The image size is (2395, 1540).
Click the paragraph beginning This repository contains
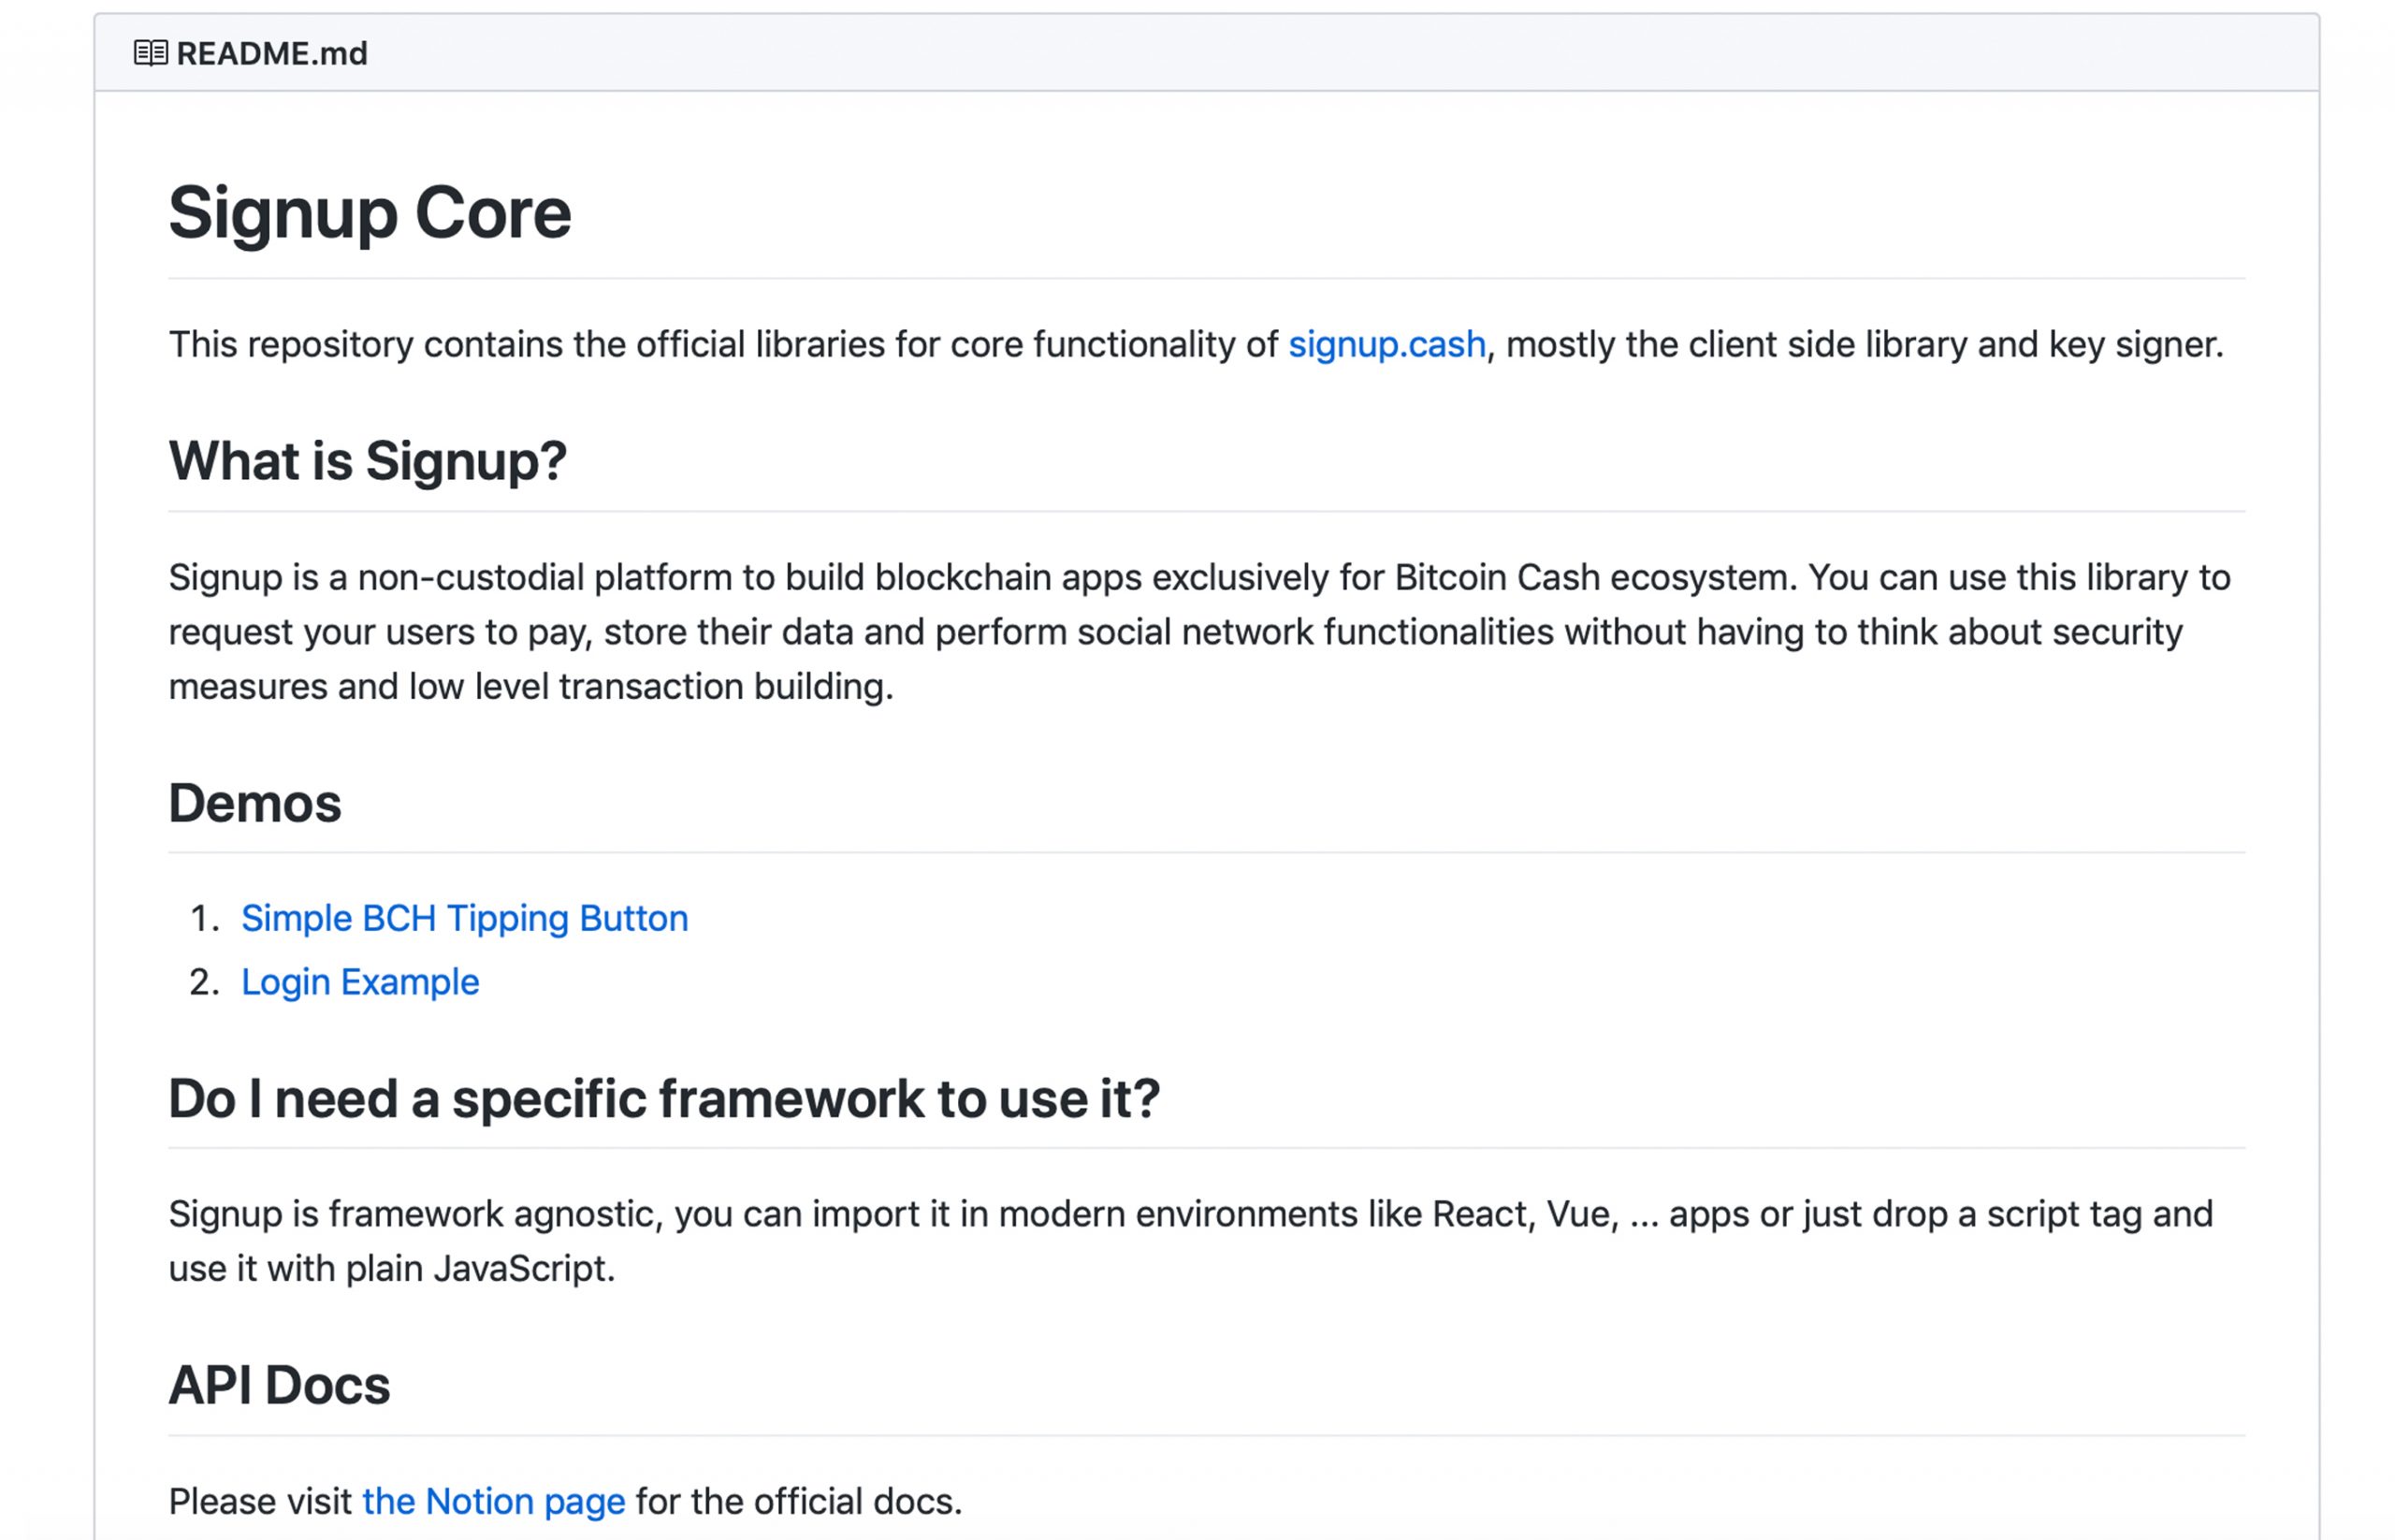[x=700, y=344]
